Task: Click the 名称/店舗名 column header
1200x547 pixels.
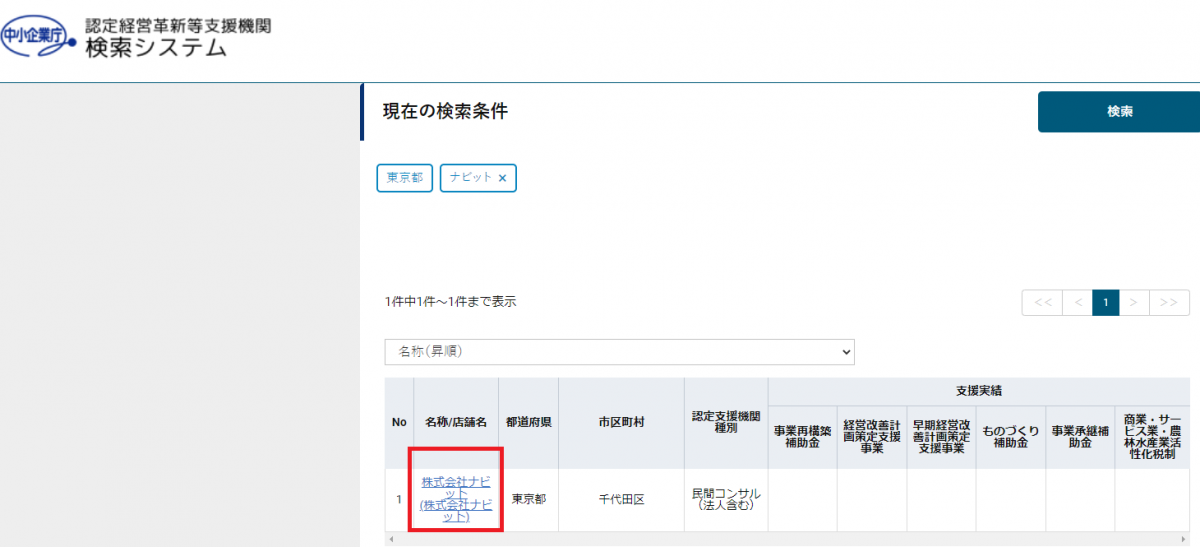Action: coord(456,423)
